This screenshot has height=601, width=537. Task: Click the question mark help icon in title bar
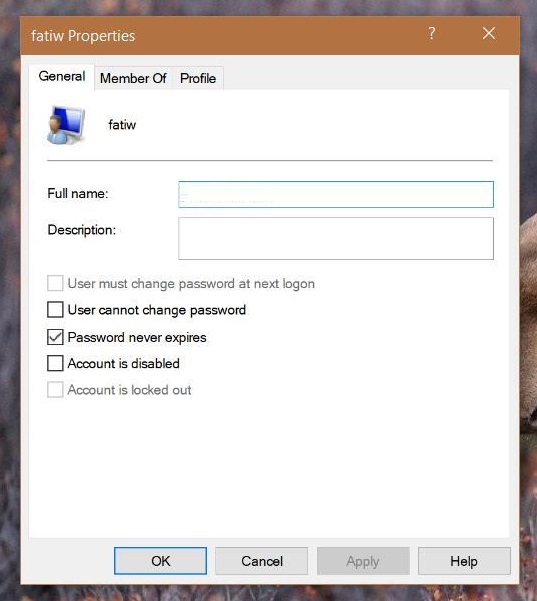432,34
